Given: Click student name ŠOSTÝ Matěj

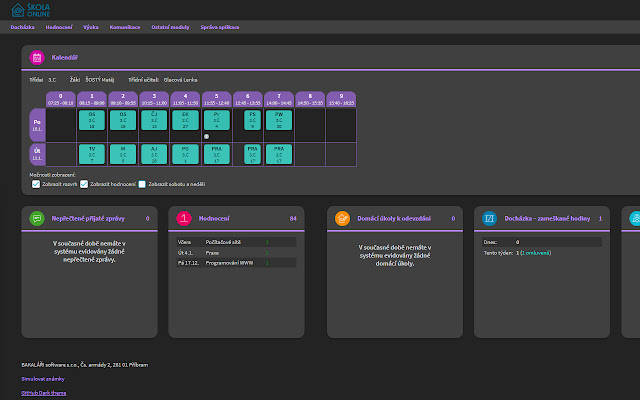Looking at the screenshot, I should pos(100,80).
